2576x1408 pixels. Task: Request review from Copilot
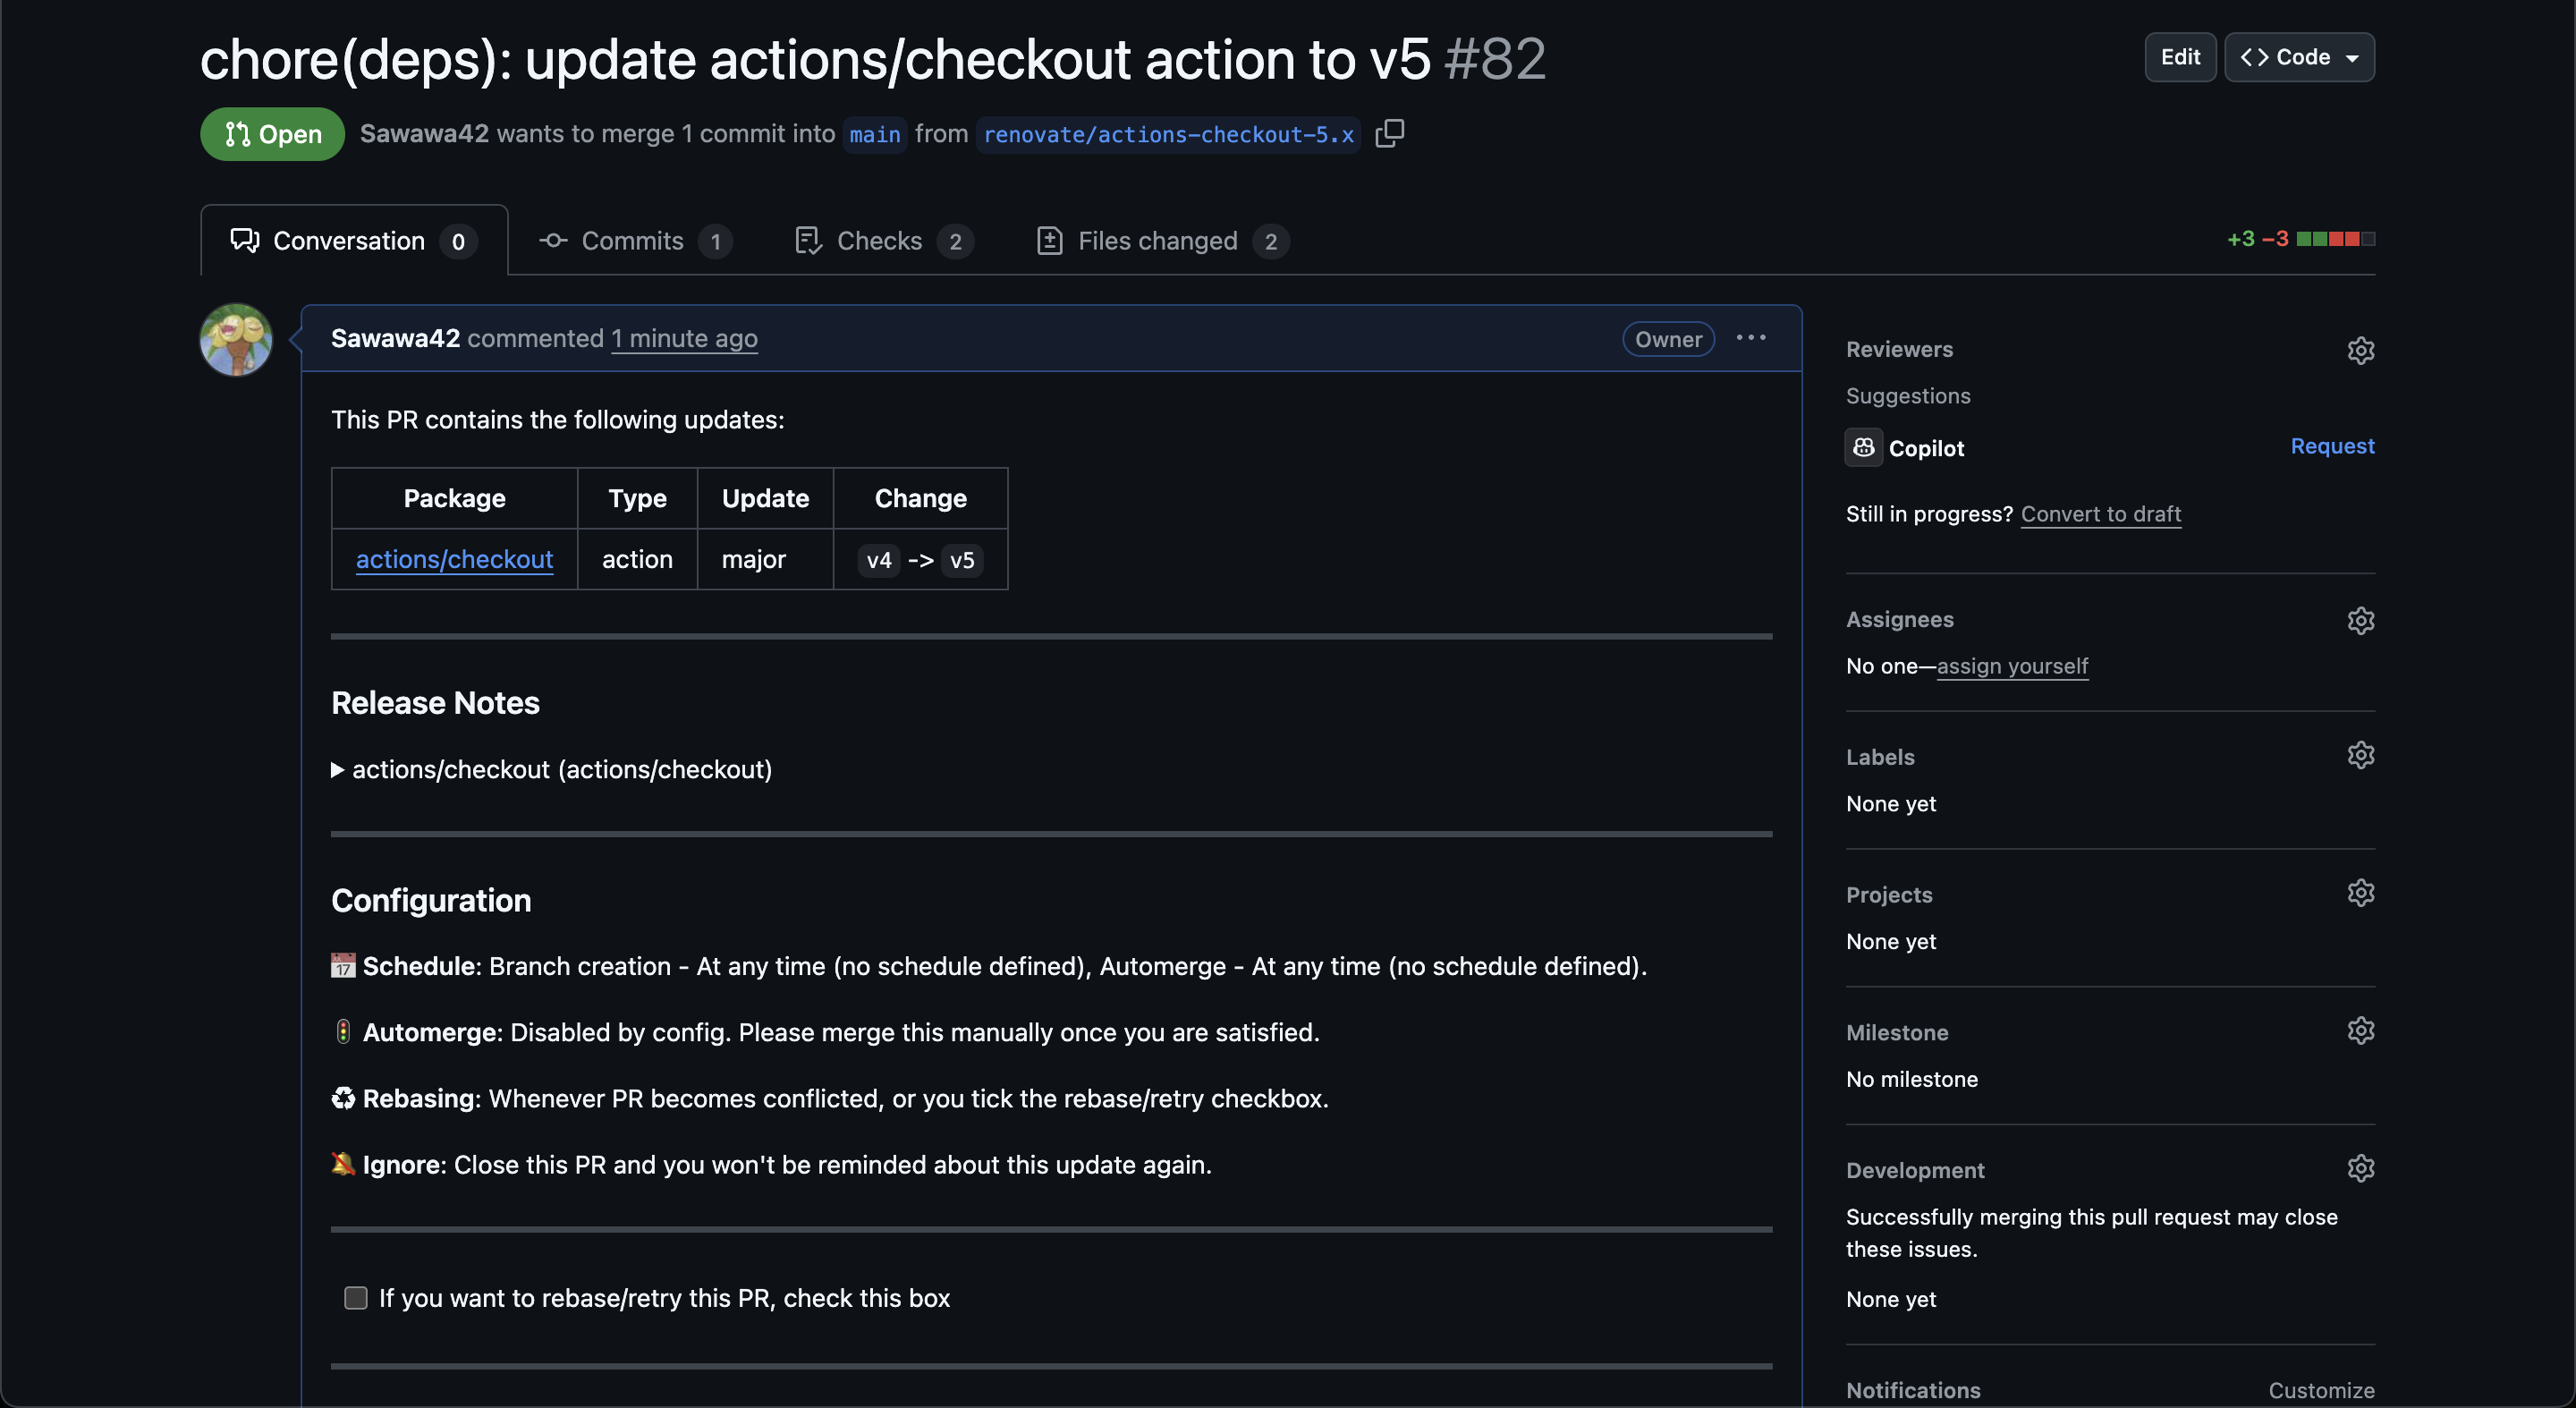pyautogui.click(x=2332, y=446)
